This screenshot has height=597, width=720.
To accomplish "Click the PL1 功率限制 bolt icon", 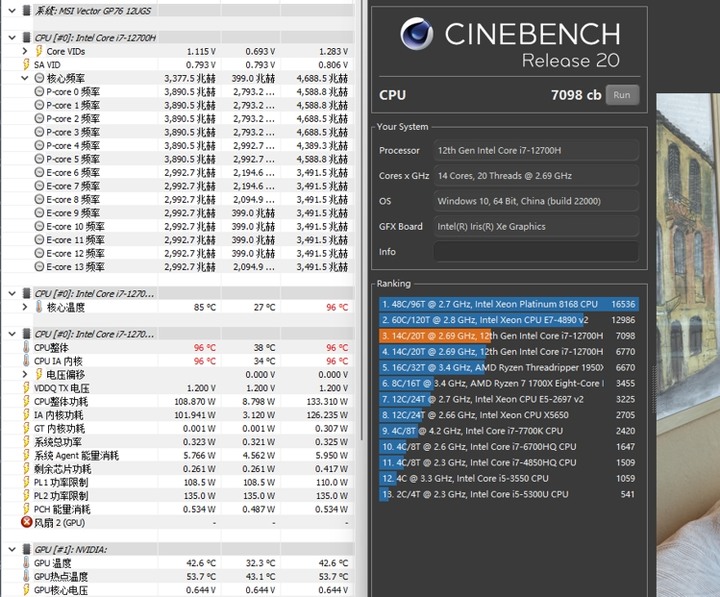I will (26, 482).
